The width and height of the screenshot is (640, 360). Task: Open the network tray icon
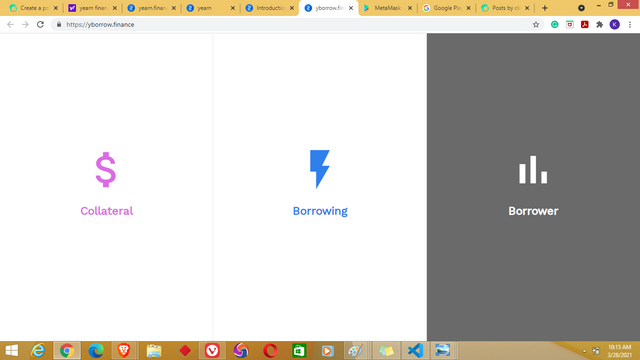(596, 351)
